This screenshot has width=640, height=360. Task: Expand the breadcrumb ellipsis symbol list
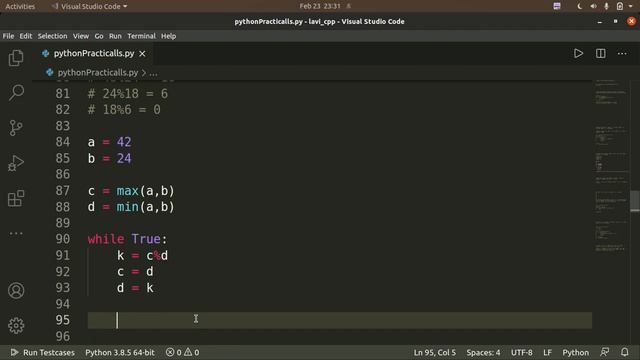point(153,73)
